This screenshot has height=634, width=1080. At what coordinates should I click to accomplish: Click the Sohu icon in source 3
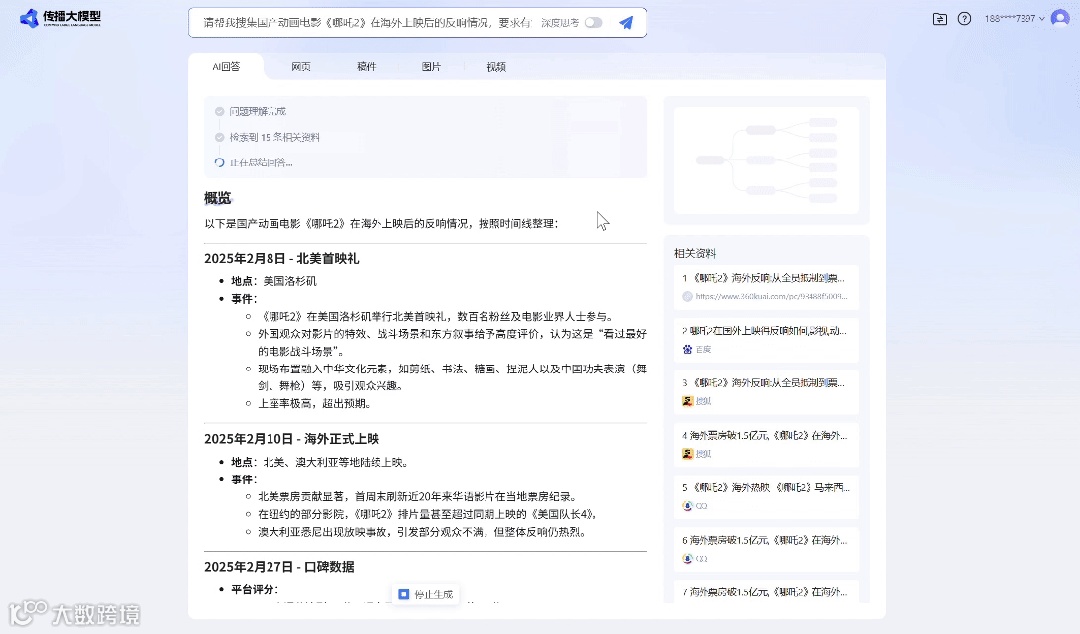tap(687, 401)
